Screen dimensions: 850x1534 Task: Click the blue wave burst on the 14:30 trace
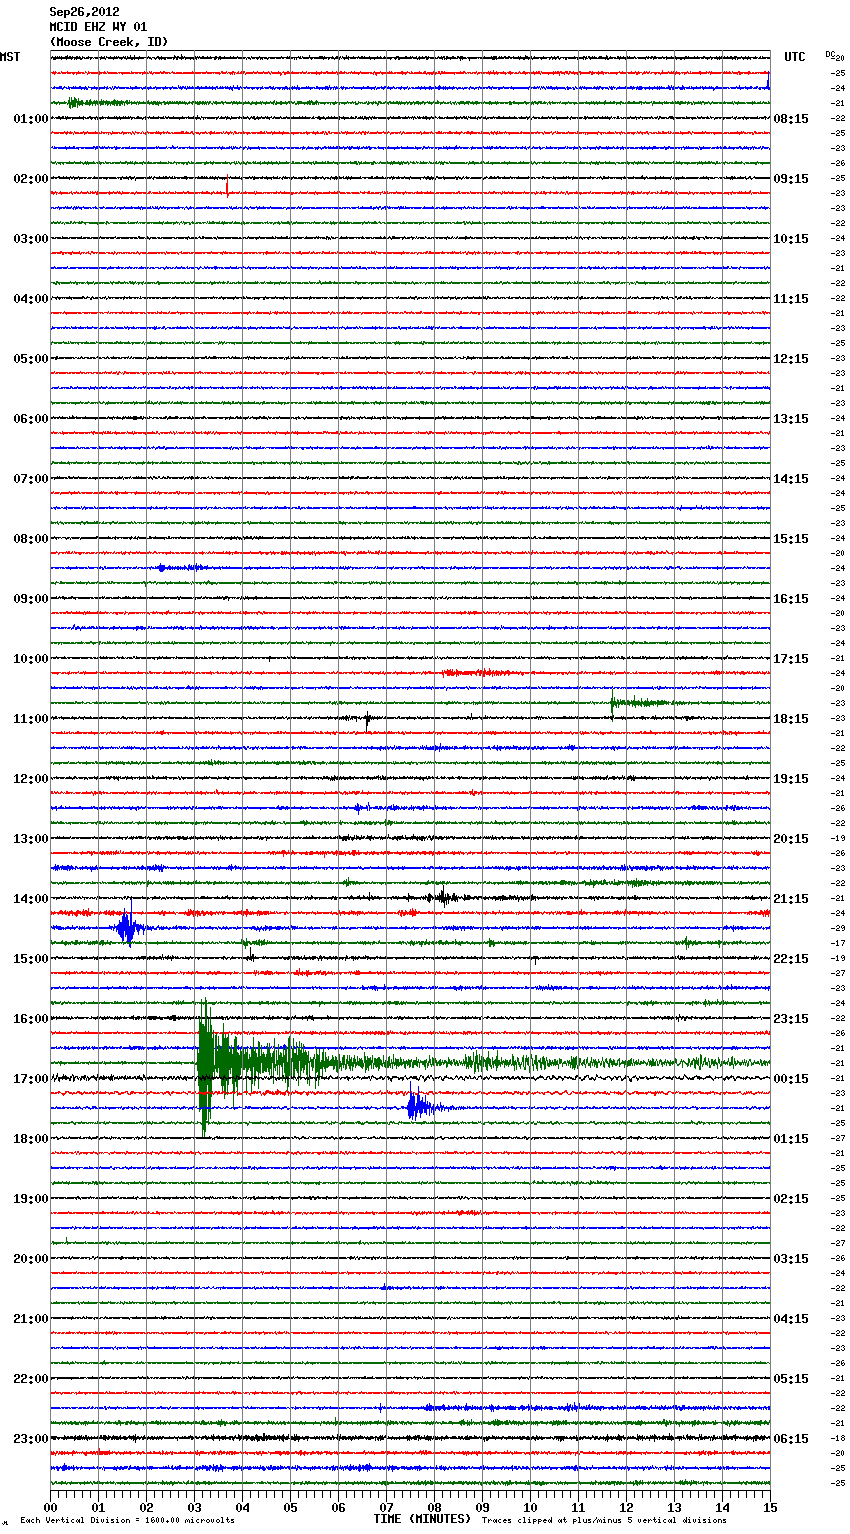point(127,928)
